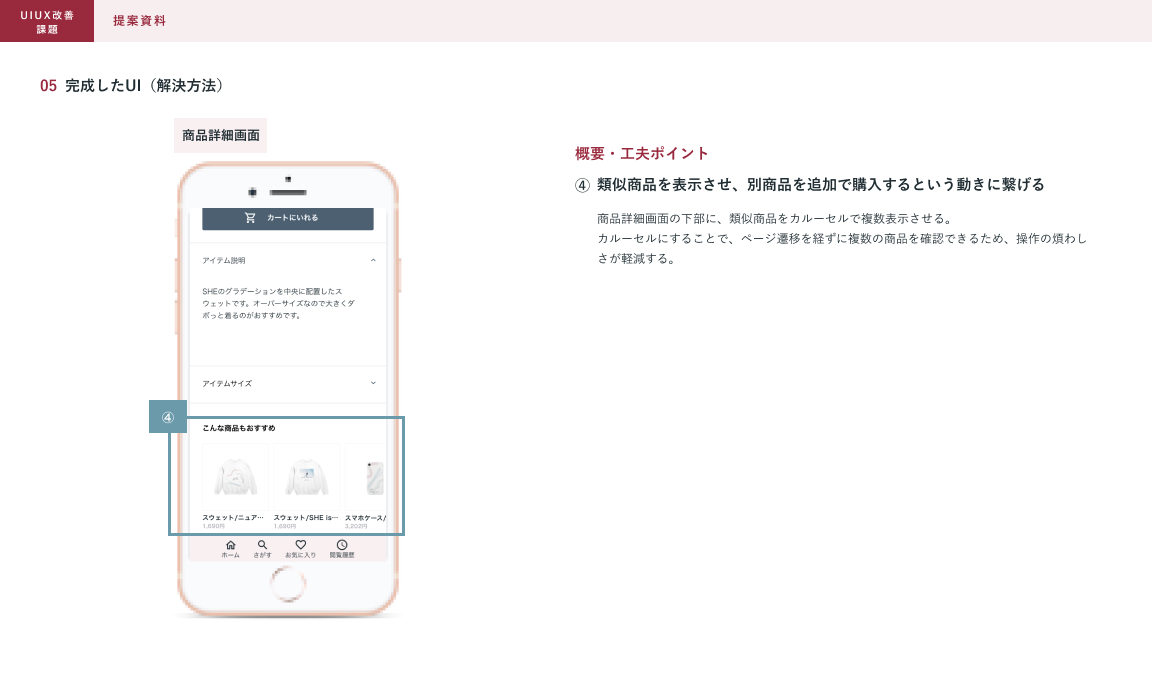The image size is (1152, 700).
Task: Open the スウェット/SHE is… product name link
Action: (x=305, y=518)
